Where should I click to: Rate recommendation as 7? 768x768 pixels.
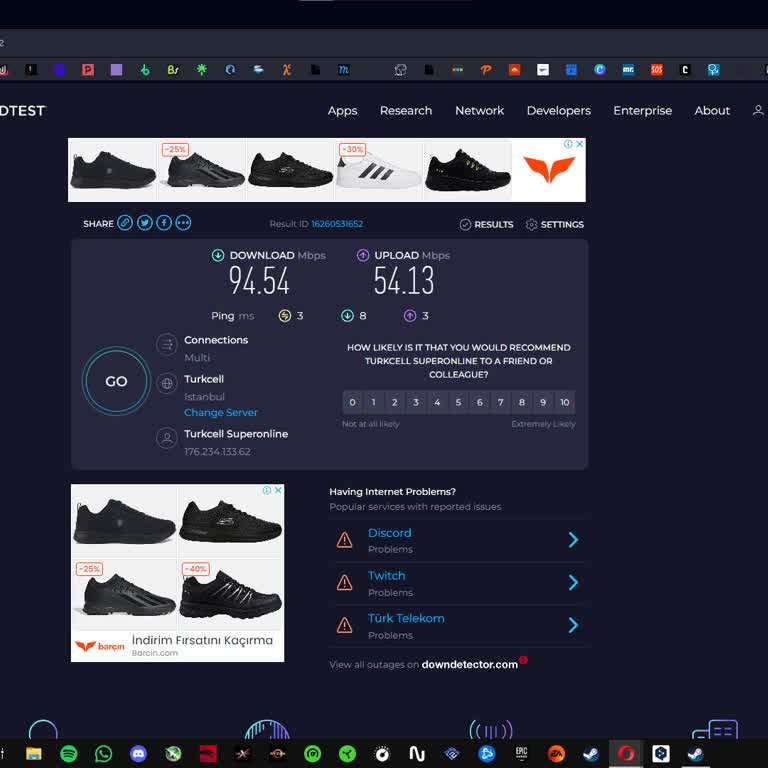tap(501, 402)
